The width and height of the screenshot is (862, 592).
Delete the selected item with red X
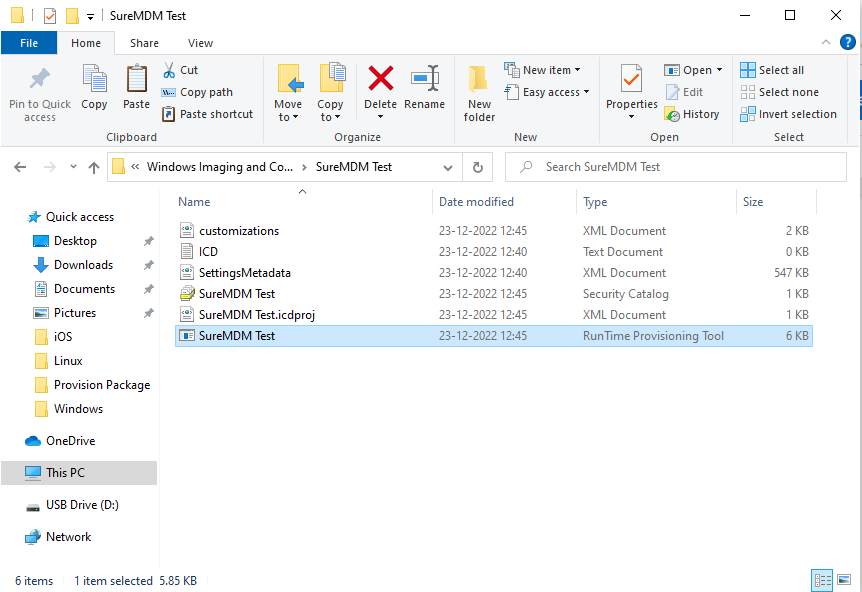380,78
